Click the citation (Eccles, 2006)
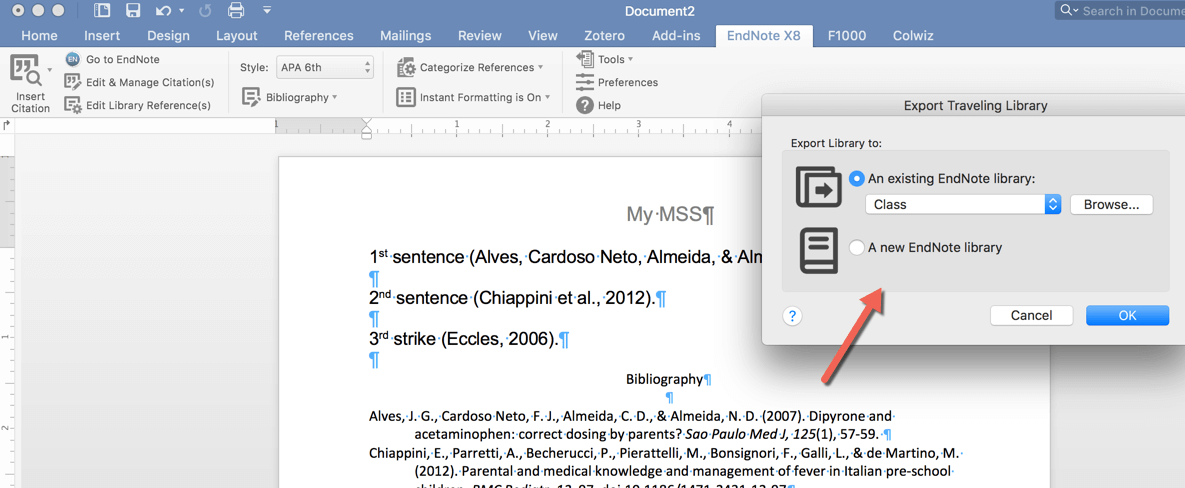 point(499,339)
